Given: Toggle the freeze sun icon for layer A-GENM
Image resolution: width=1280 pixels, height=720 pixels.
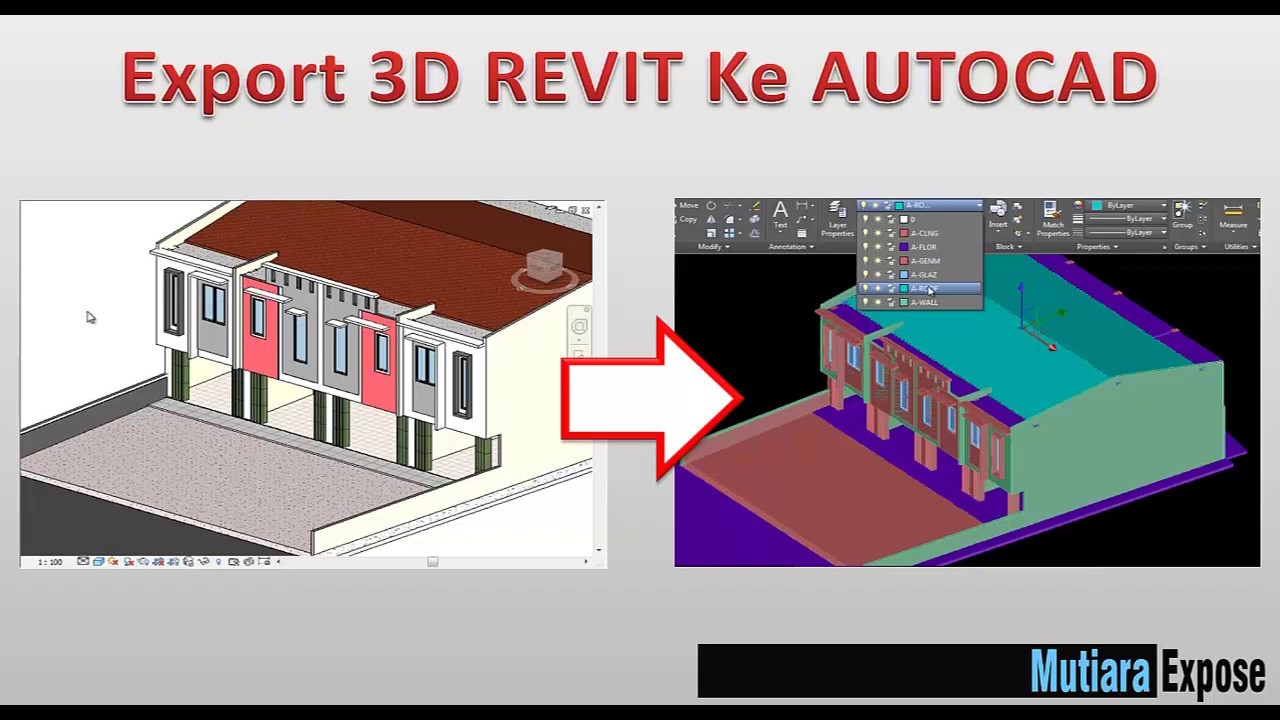Looking at the screenshot, I should pyautogui.click(x=878, y=261).
